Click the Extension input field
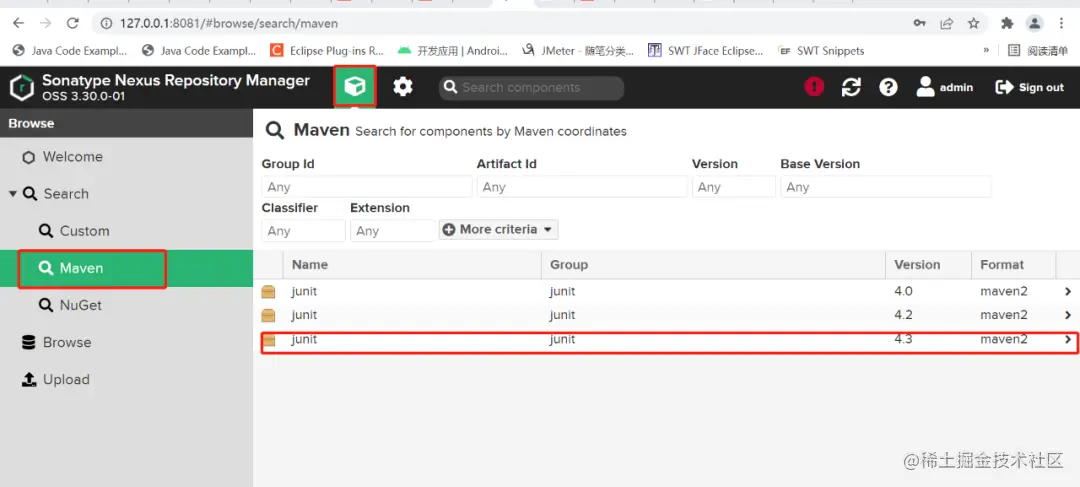The height and width of the screenshot is (487, 1080). (393, 231)
